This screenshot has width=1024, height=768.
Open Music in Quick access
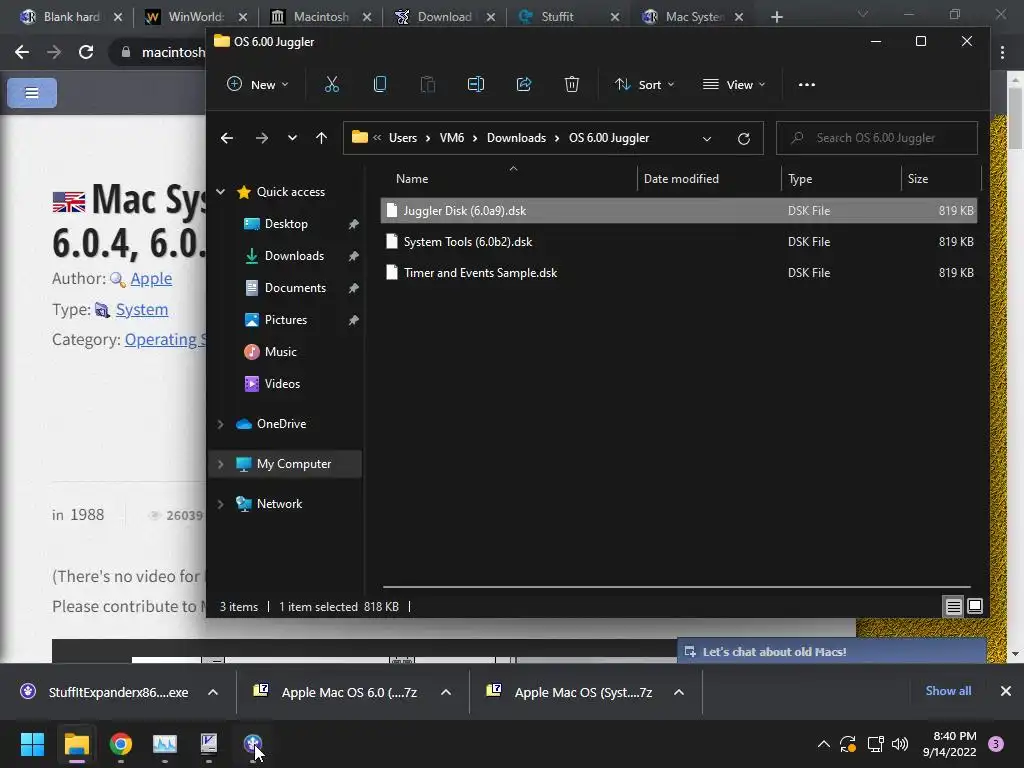[280, 352]
